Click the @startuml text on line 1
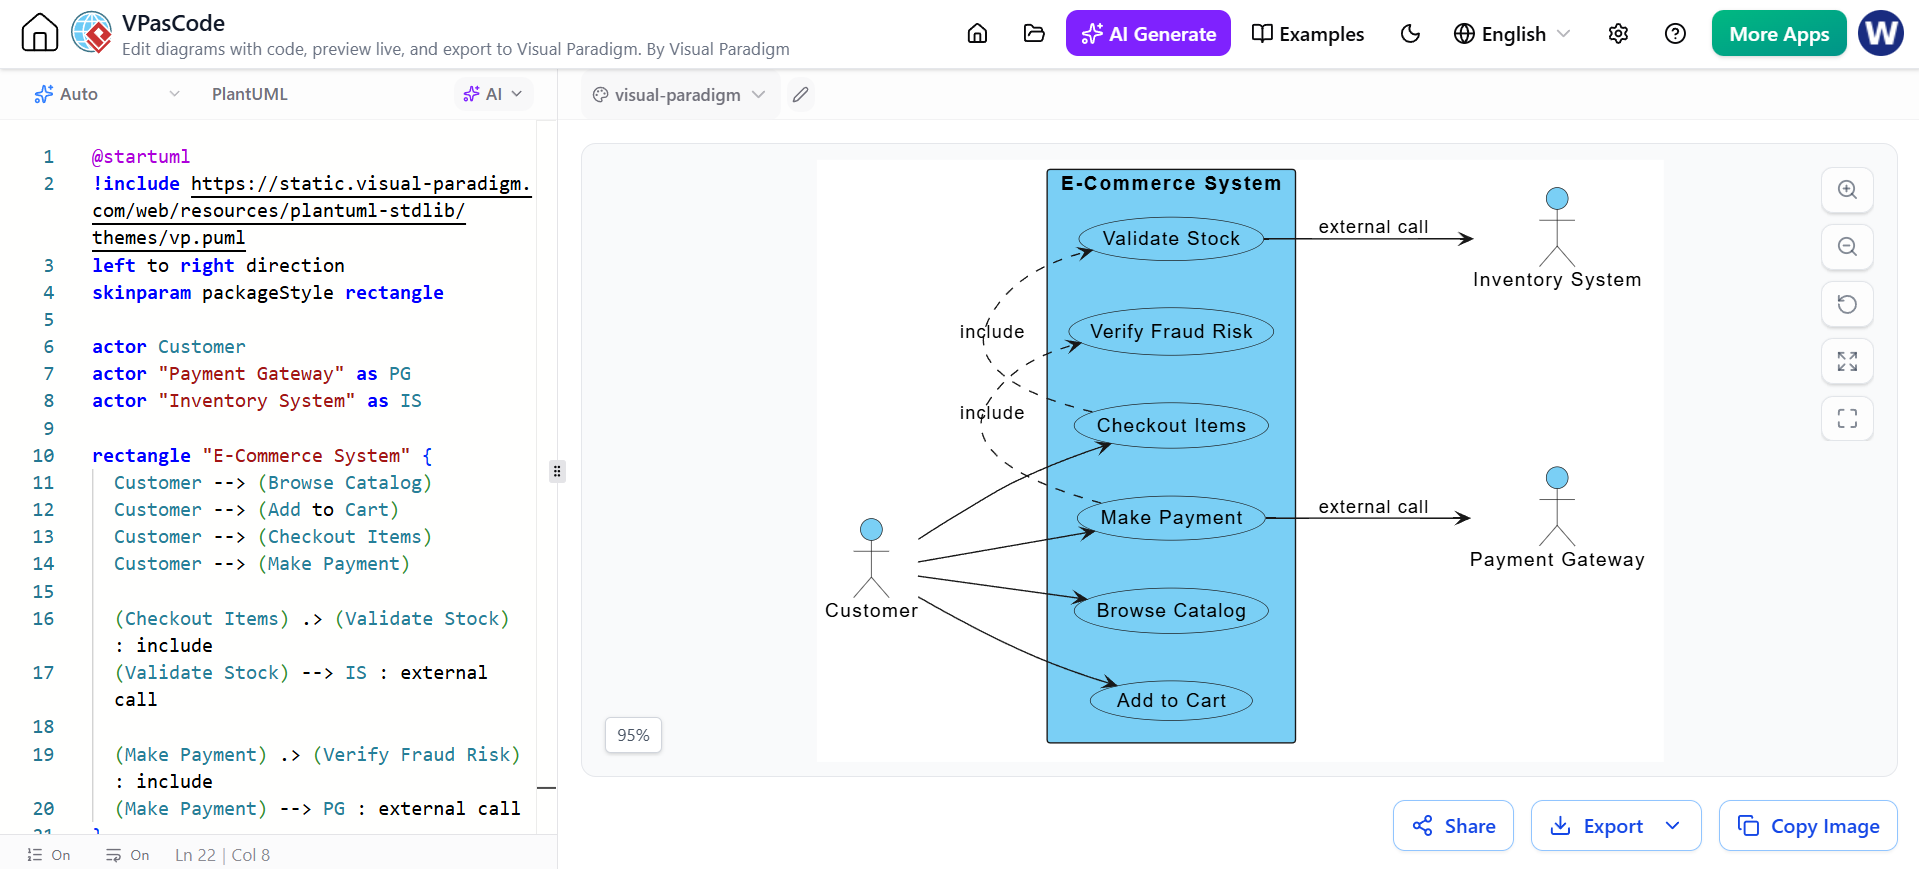This screenshot has width=1919, height=869. click(141, 157)
